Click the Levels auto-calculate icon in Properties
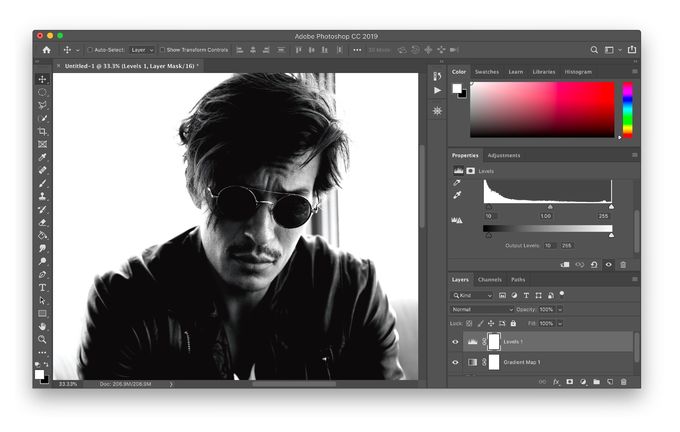Image resolution: width=680 pixels, height=432 pixels. point(457,220)
